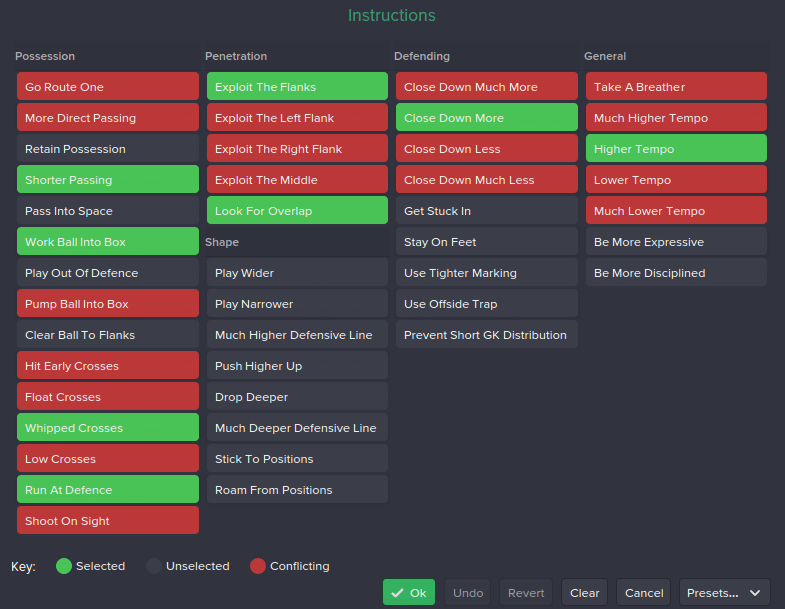Toggle the Retain Possession instruction
The width and height of the screenshot is (785, 609).
tap(108, 149)
